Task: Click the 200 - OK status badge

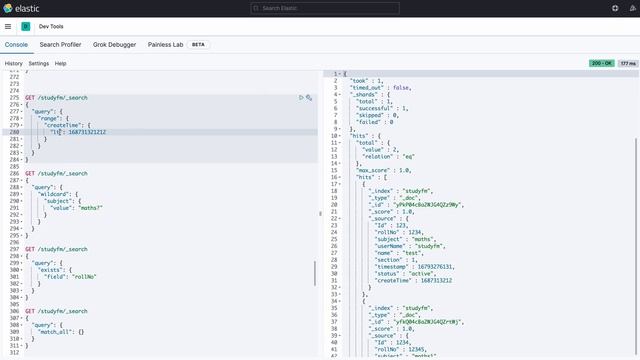Action: click(x=602, y=63)
